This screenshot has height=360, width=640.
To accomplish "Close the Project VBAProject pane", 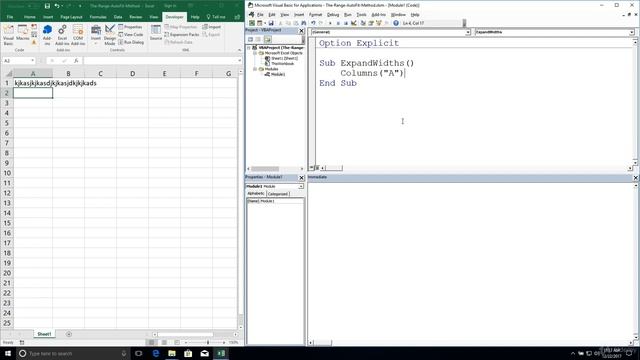I will coord(302,31).
